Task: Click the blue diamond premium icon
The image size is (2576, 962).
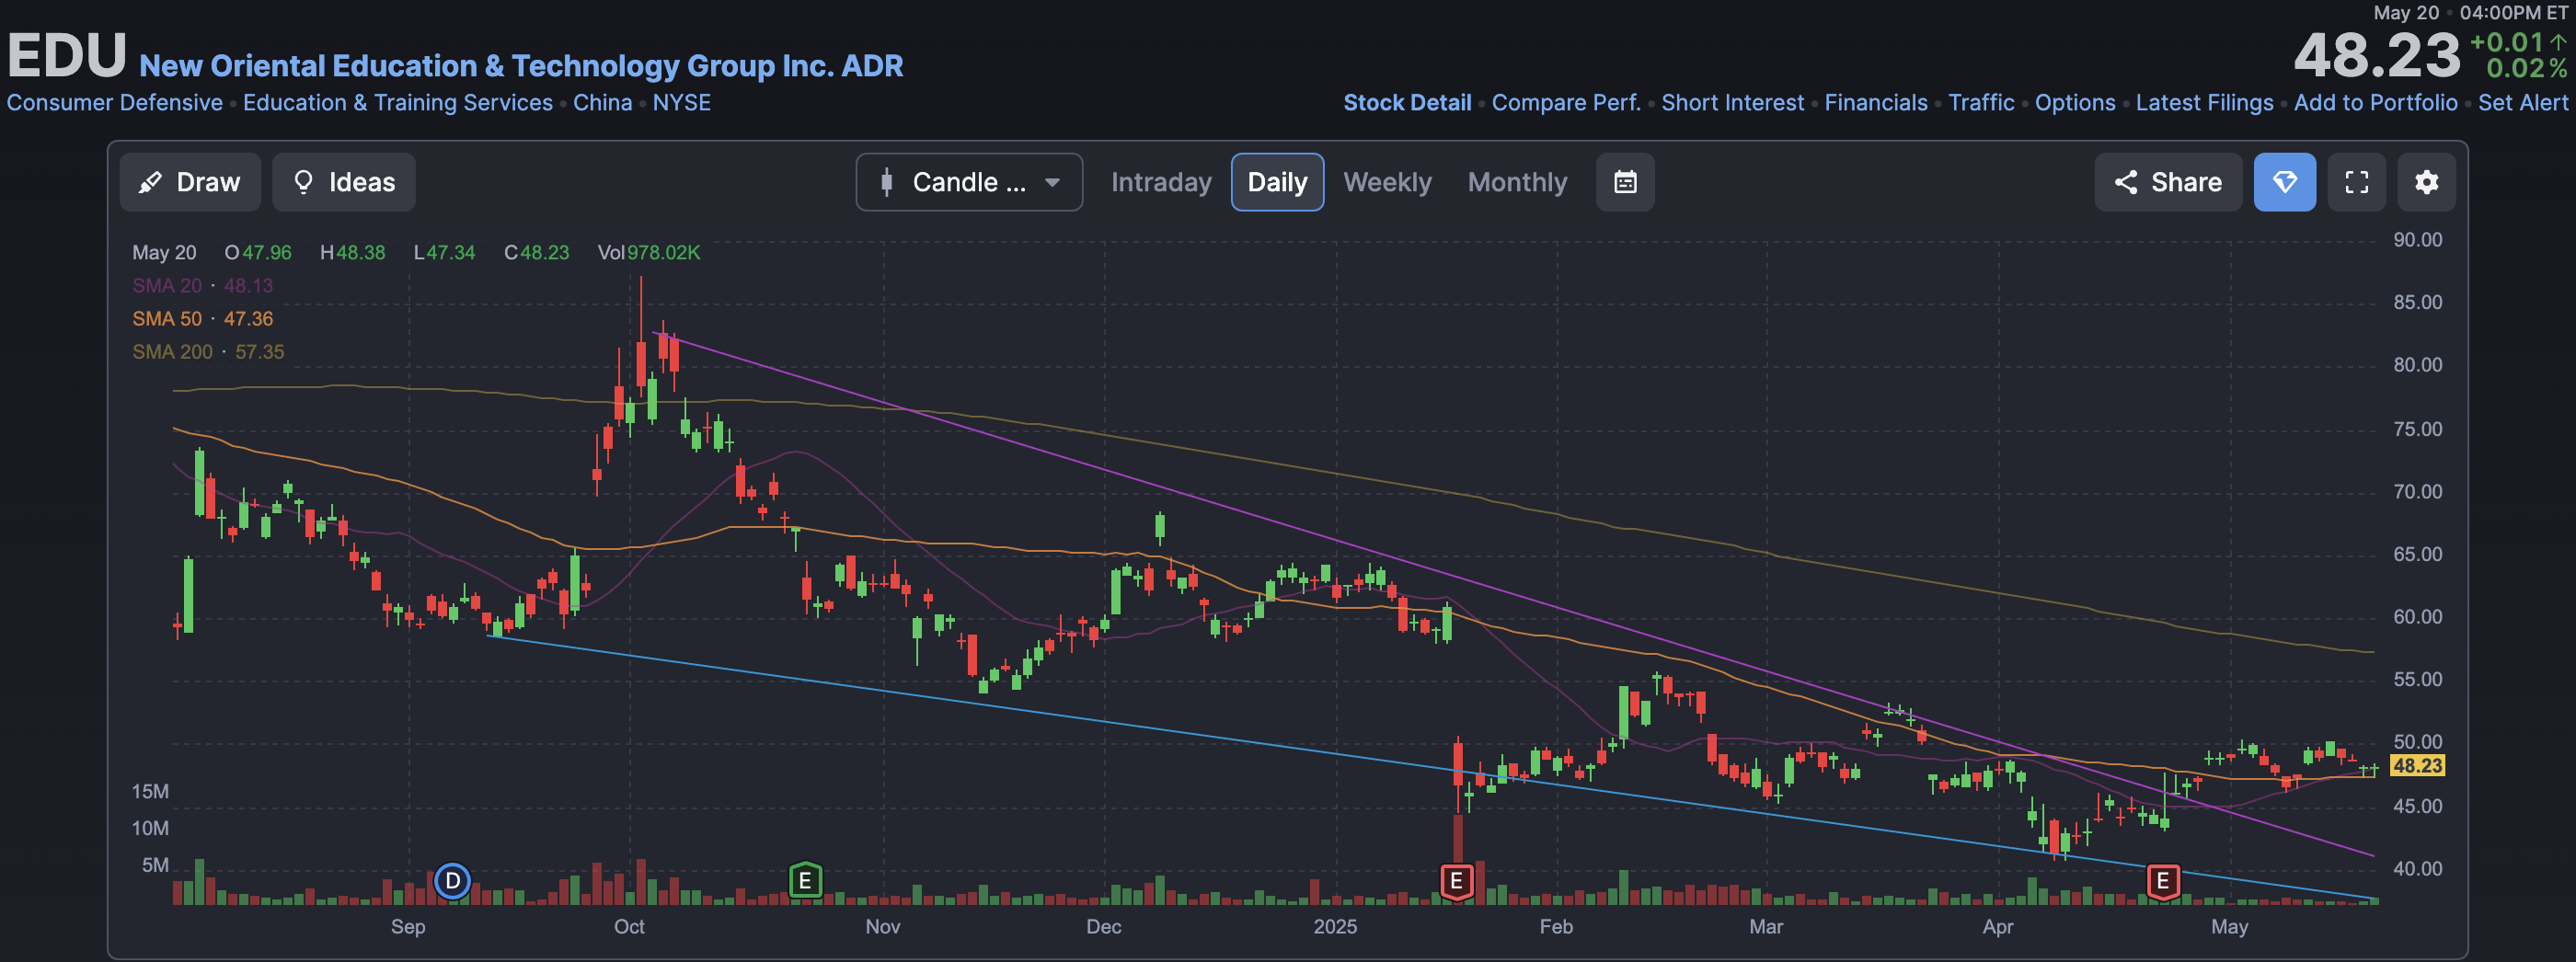Action: [2284, 182]
